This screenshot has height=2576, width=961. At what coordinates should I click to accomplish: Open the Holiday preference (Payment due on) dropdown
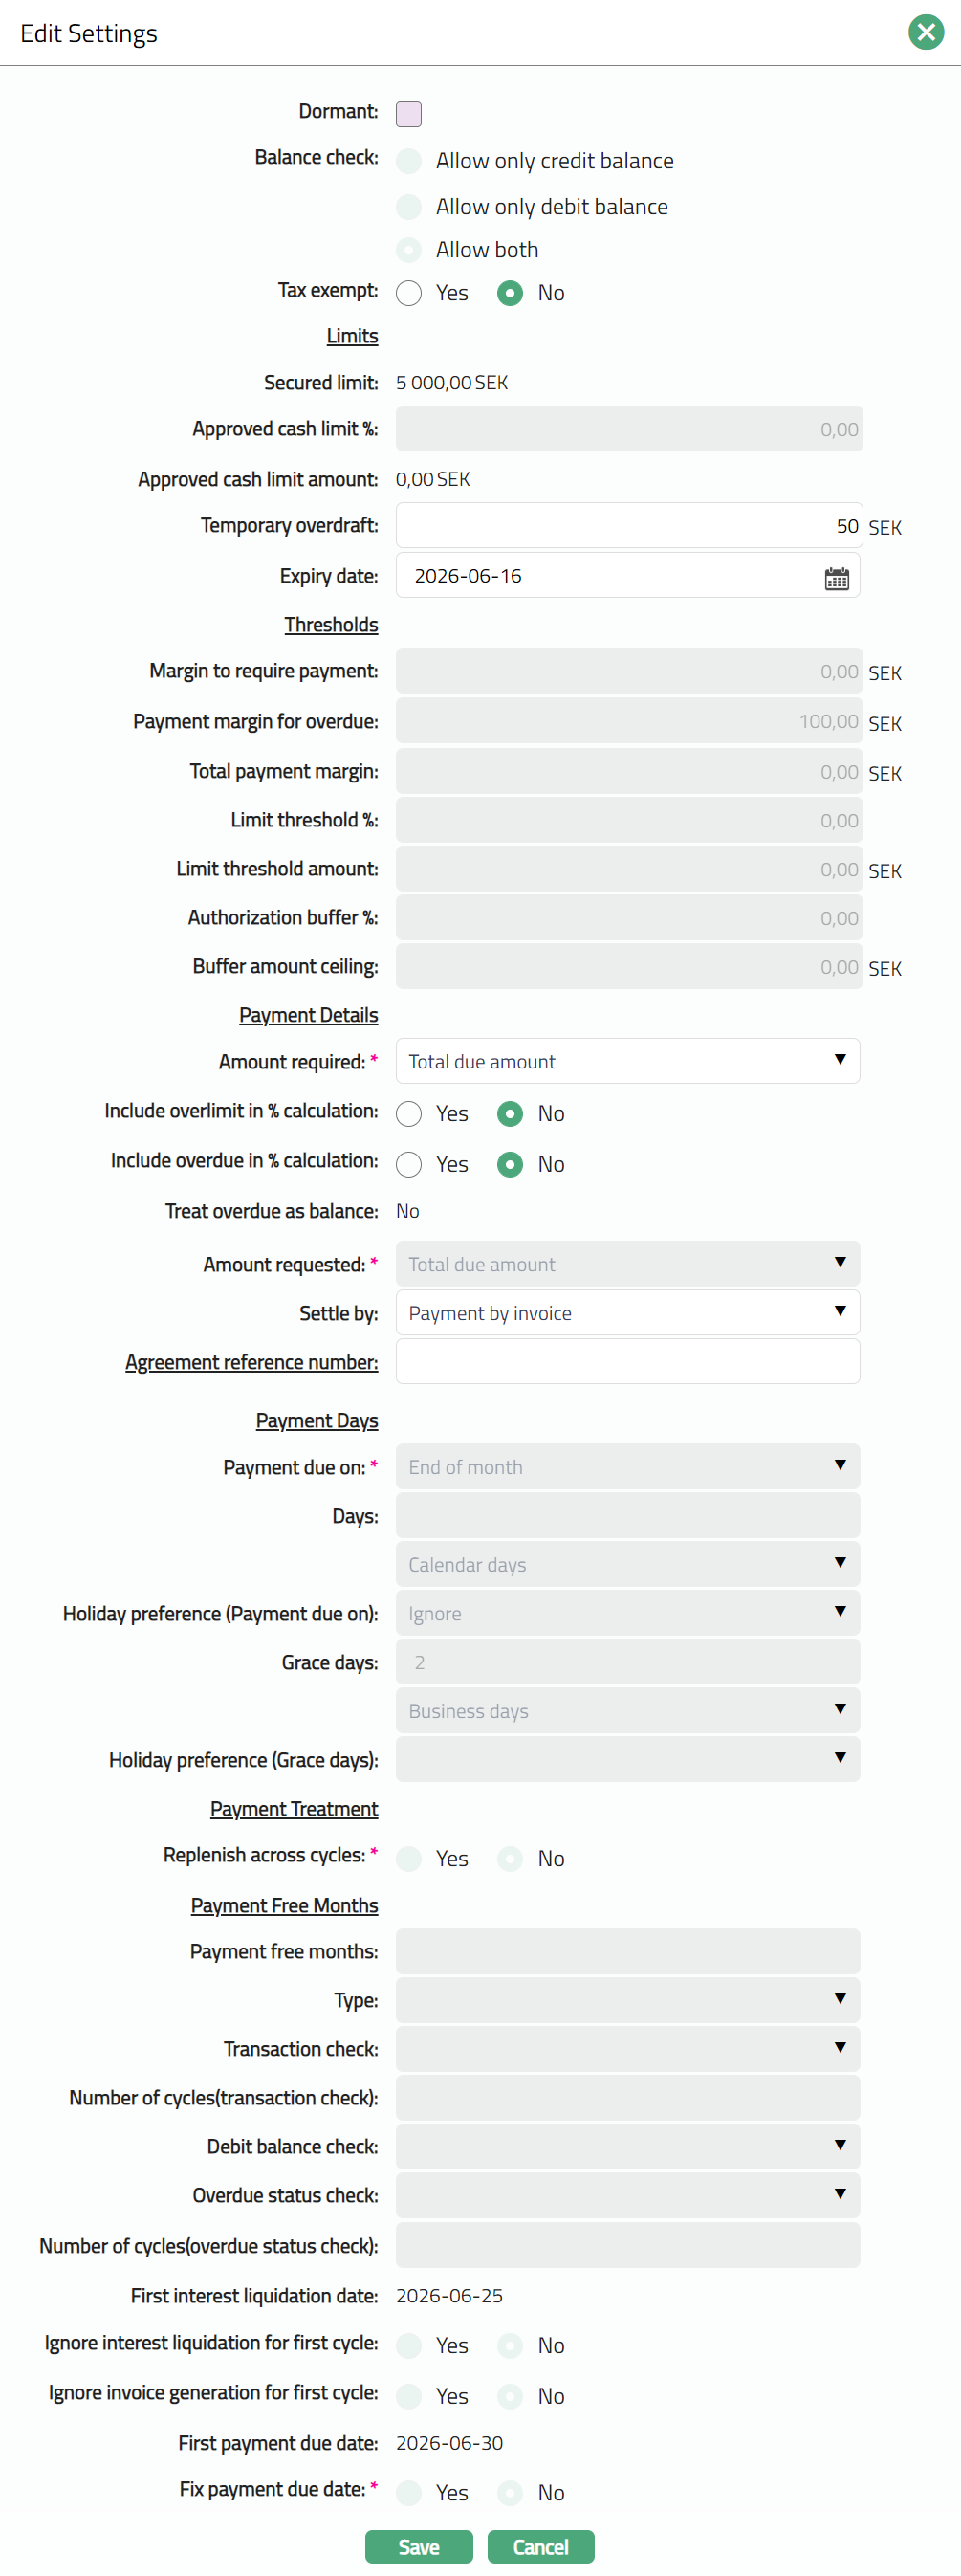[x=627, y=1613]
